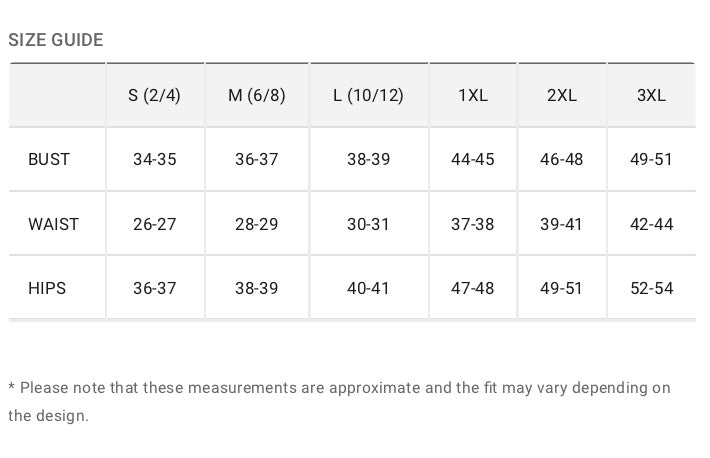Click the SIZE GUIDE heading

[x=56, y=40]
